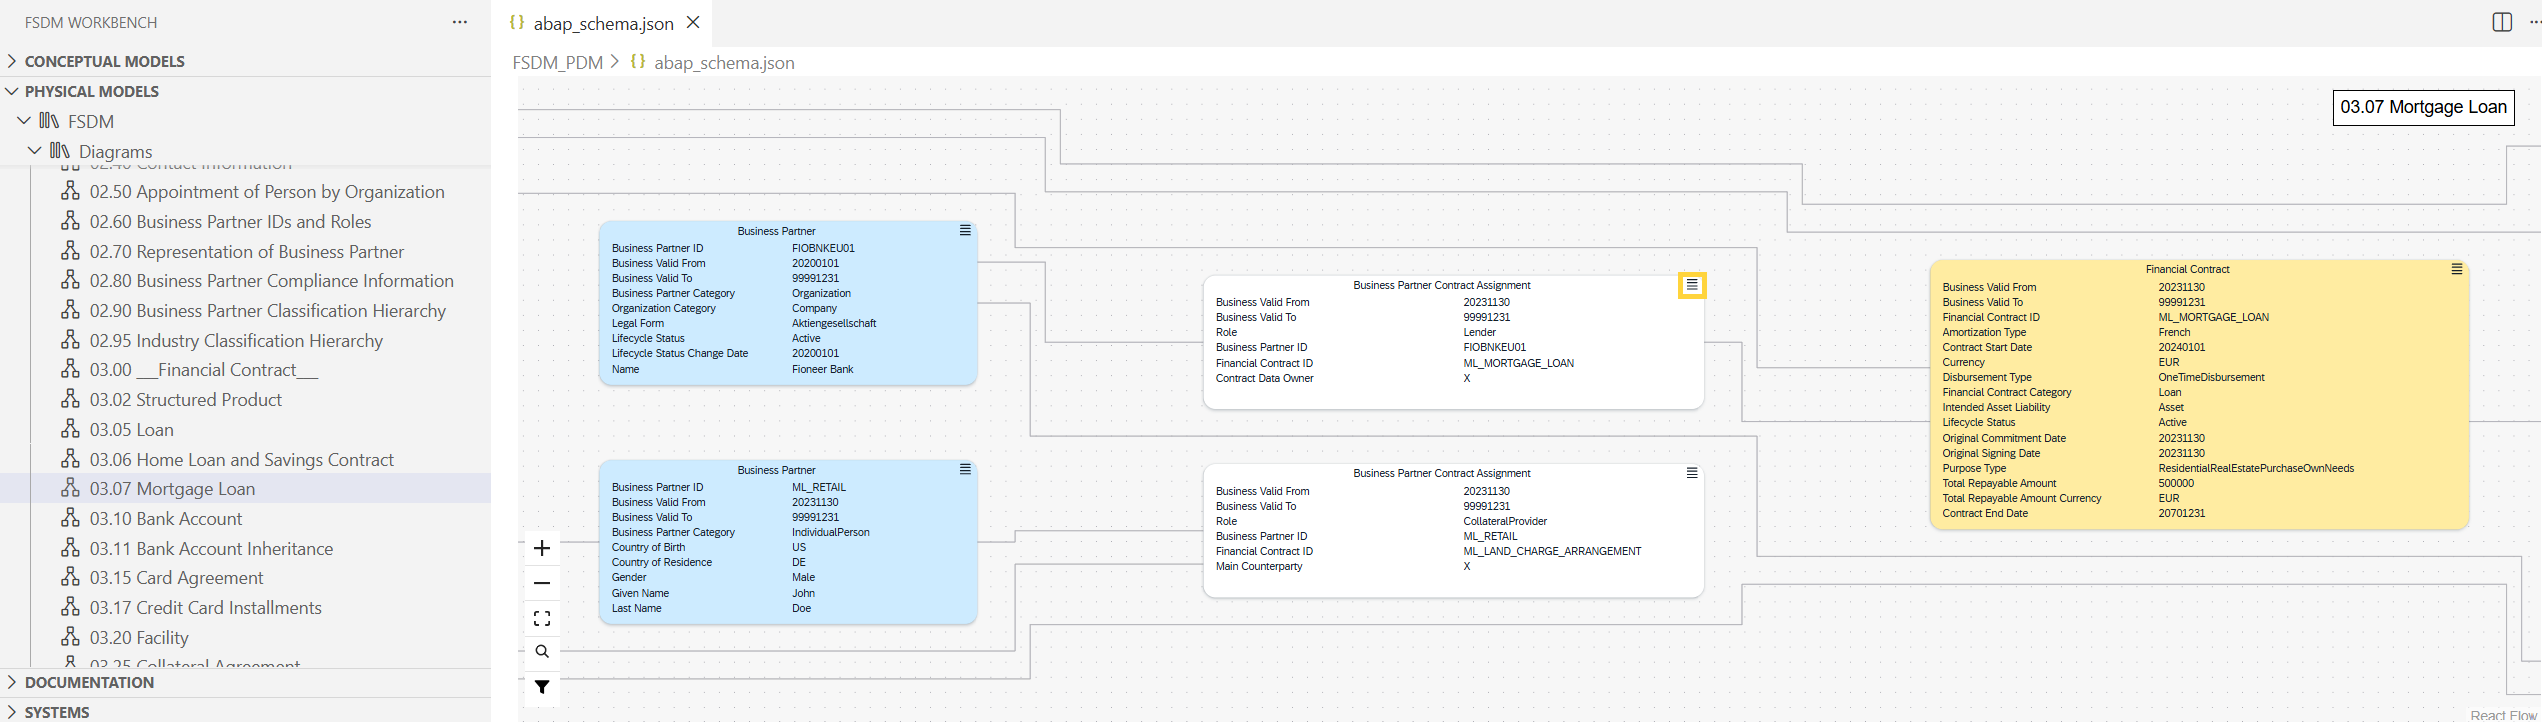
Task: Open menu of FIOBNKEU01 Business Partner node
Action: tap(965, 230)
